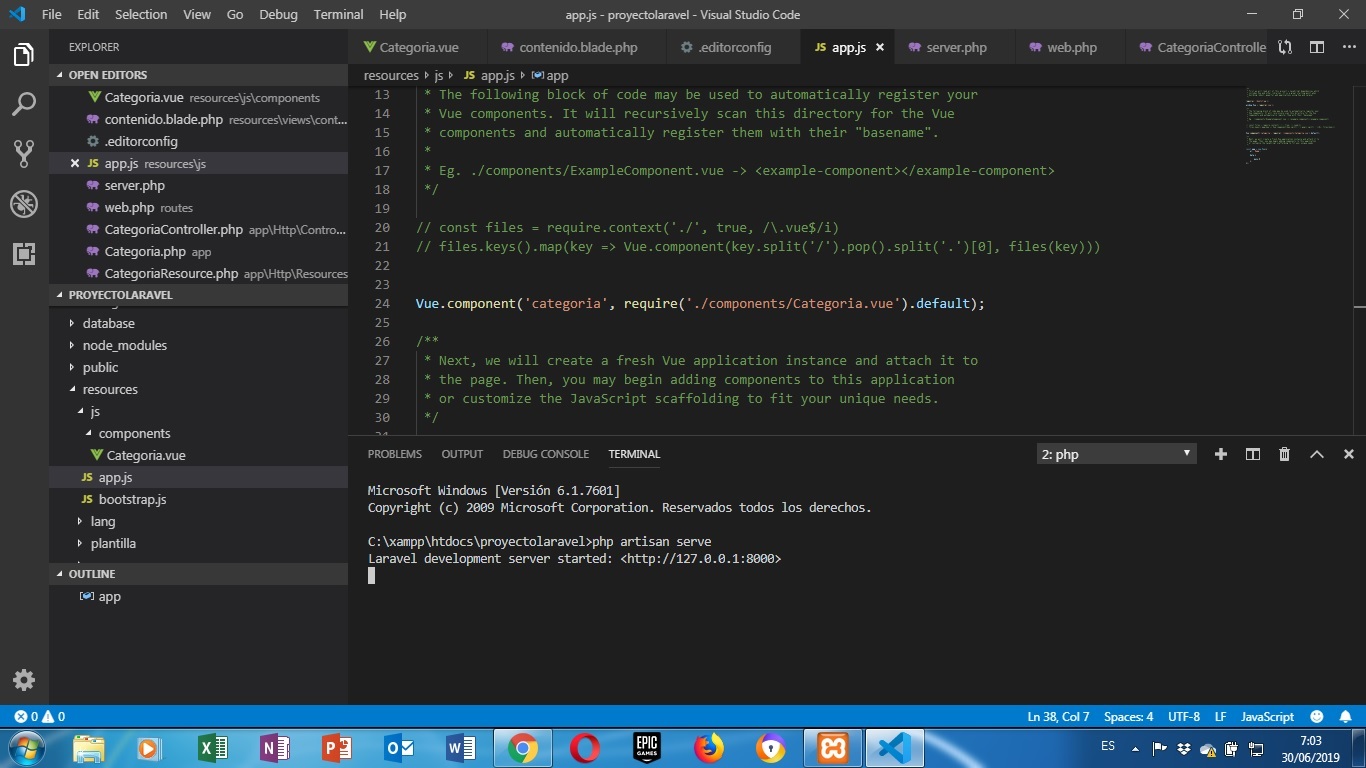This screenshot has height=768, width=1366.
Task: Click the errors and warnings status indicator
Action: point(40,717)
